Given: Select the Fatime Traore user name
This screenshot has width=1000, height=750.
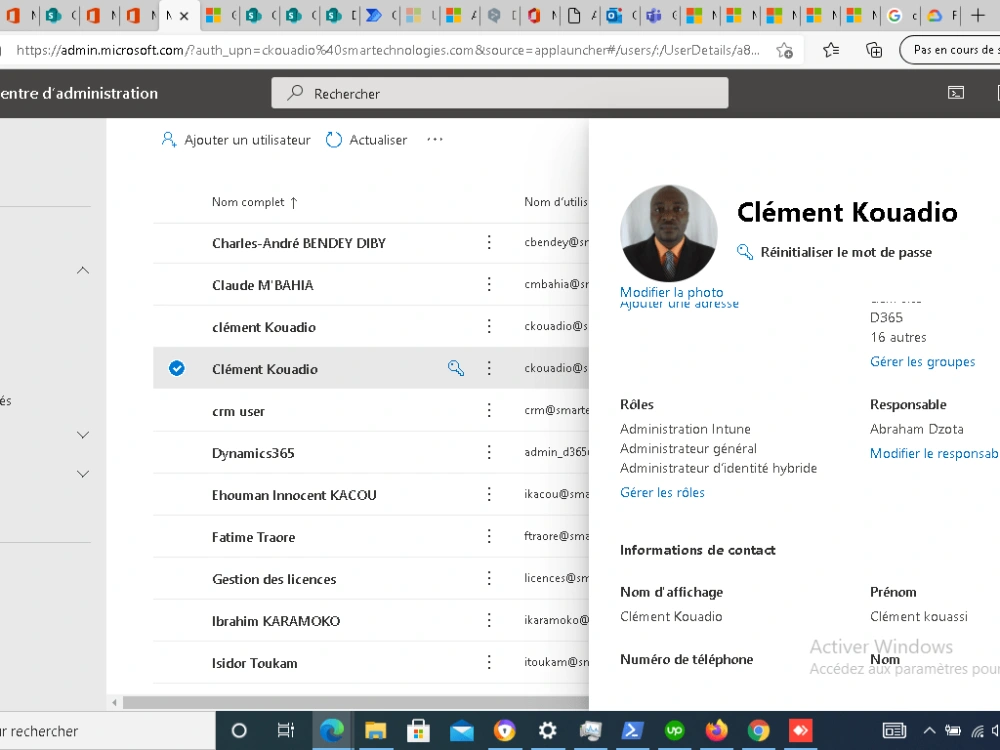Looking at the screenshot, I should 253,537.
